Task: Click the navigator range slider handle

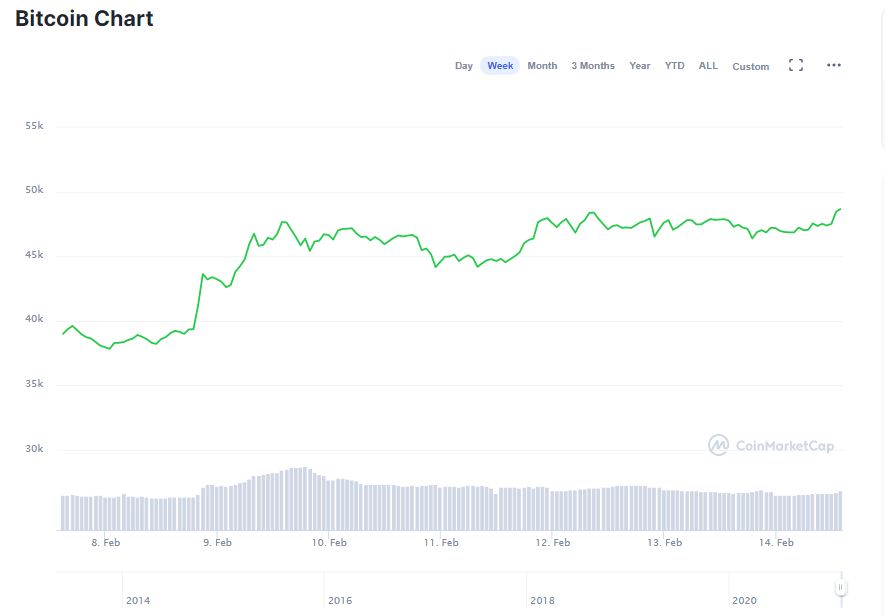Action: click(841, 587)
